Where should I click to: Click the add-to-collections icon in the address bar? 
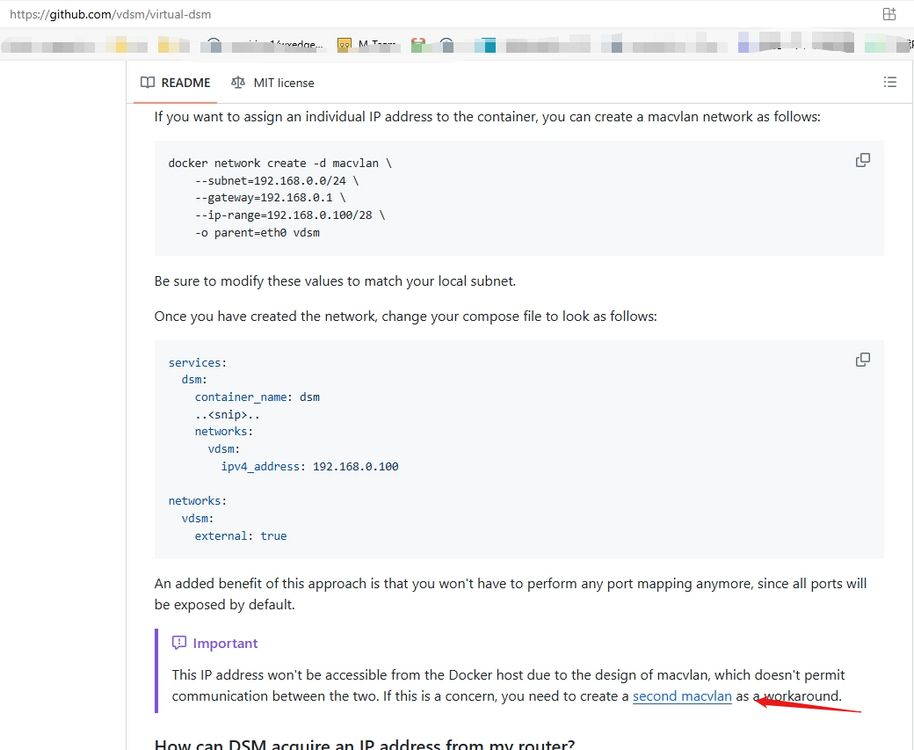(889, 15)
